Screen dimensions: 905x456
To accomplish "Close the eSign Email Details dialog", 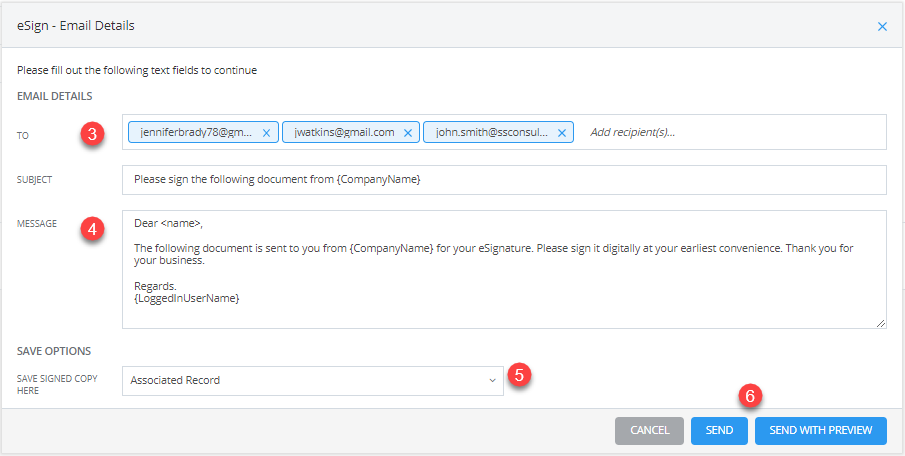I will pyautogui.click(x=882, y=27).
